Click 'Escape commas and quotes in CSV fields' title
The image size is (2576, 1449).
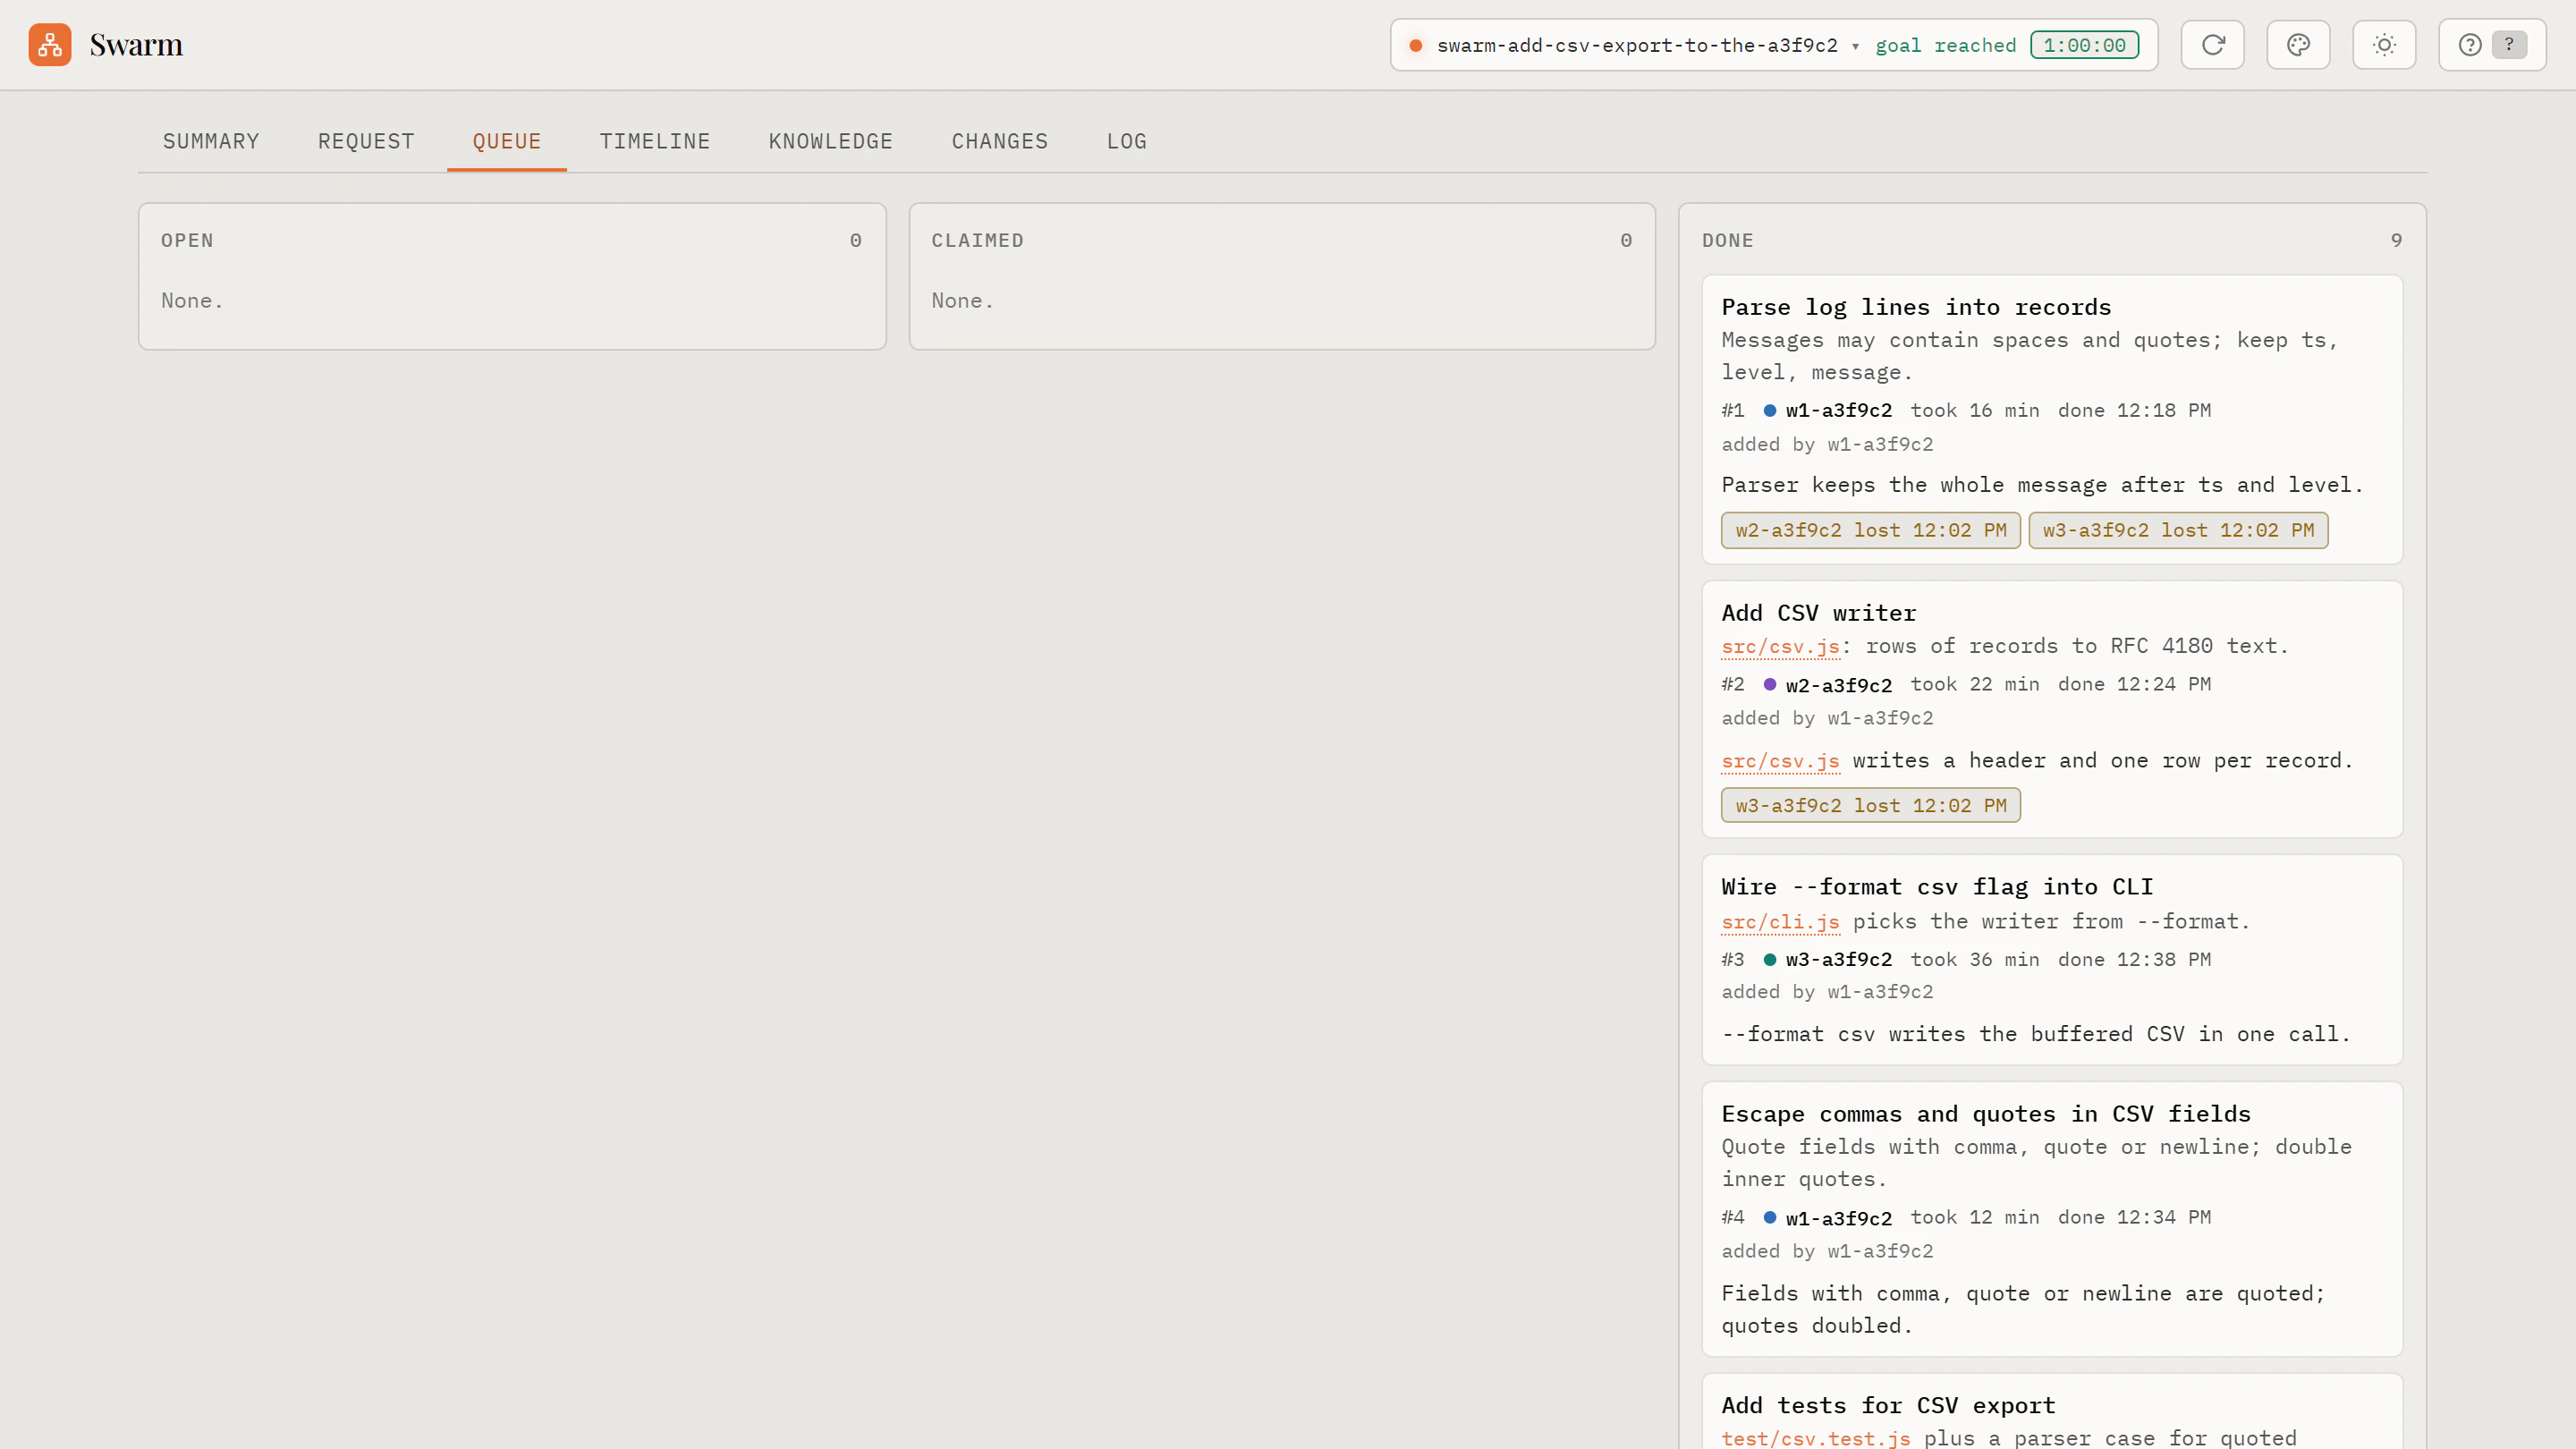coord(1985,1114)
